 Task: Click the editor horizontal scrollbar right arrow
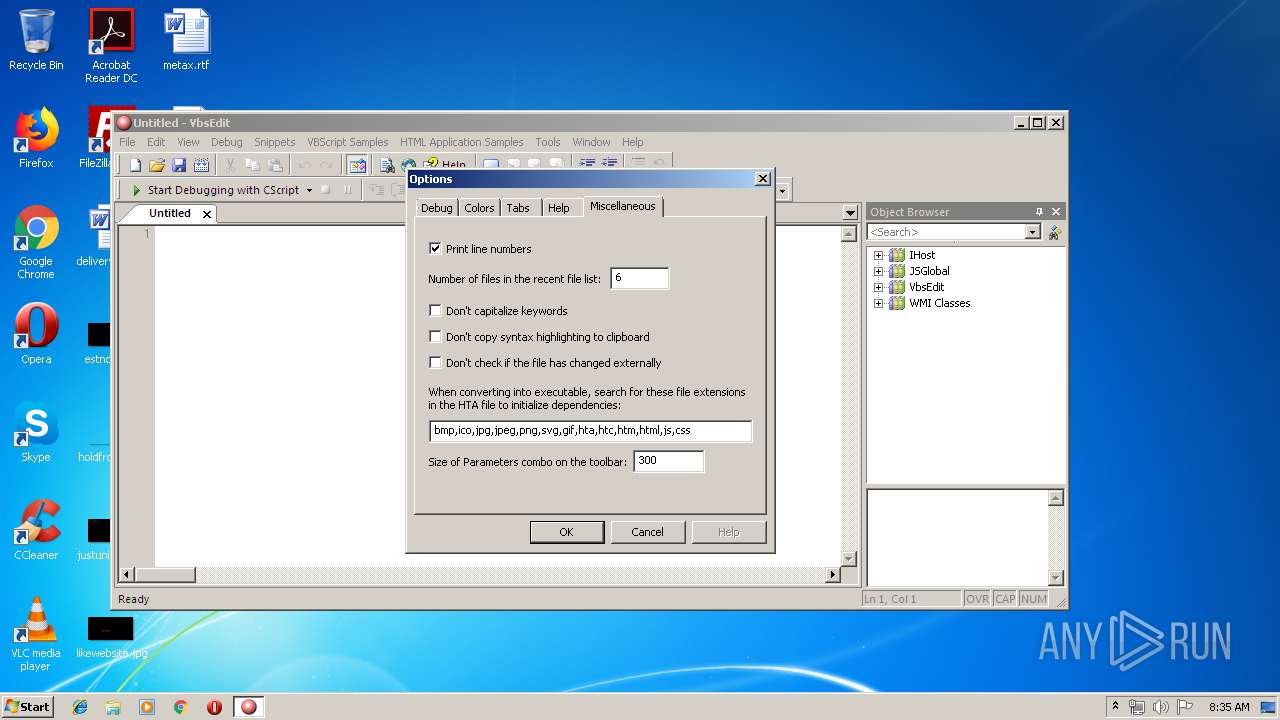point(832,575)
